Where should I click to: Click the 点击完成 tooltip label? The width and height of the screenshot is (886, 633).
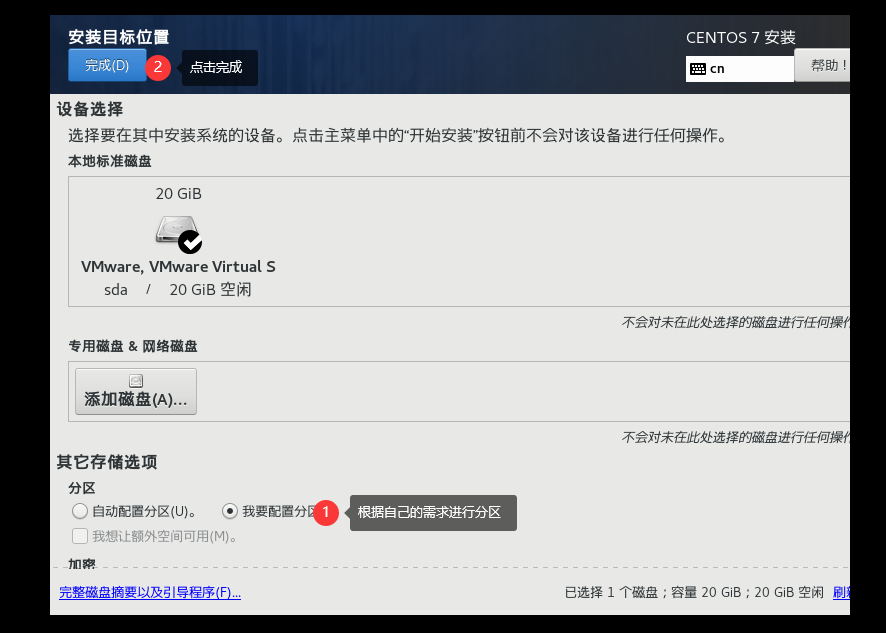point(217,67)
